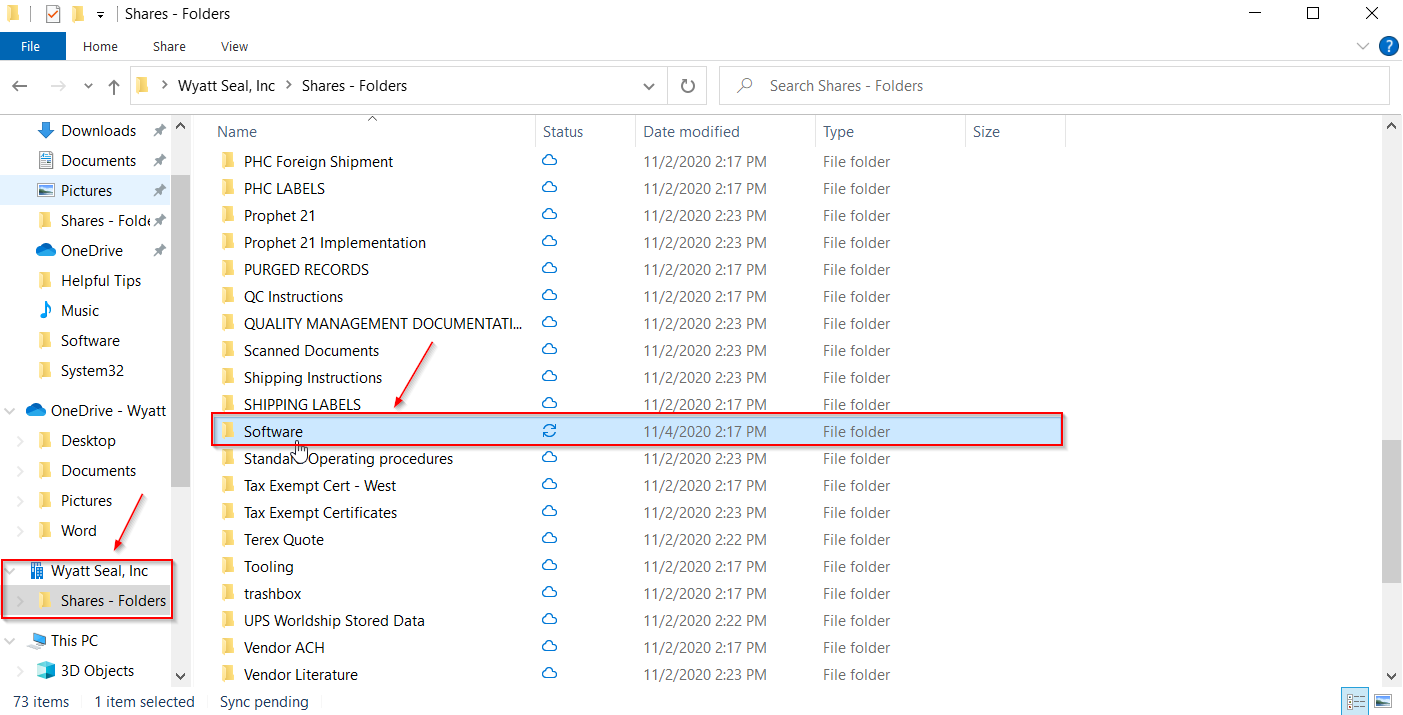Click the cloud status icon of Terex Quote

coord(549,539)
